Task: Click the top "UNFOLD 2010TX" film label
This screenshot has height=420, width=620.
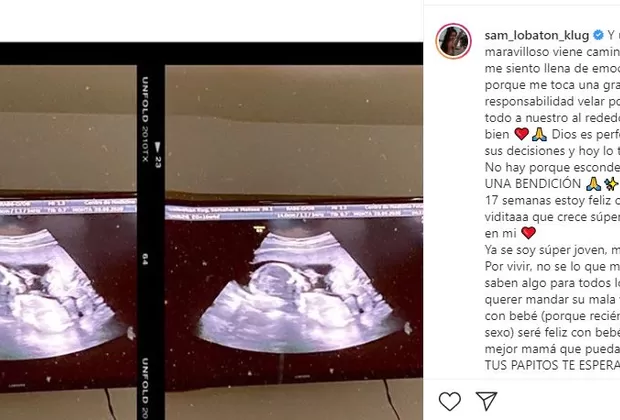Action: (x=145, y=119)
